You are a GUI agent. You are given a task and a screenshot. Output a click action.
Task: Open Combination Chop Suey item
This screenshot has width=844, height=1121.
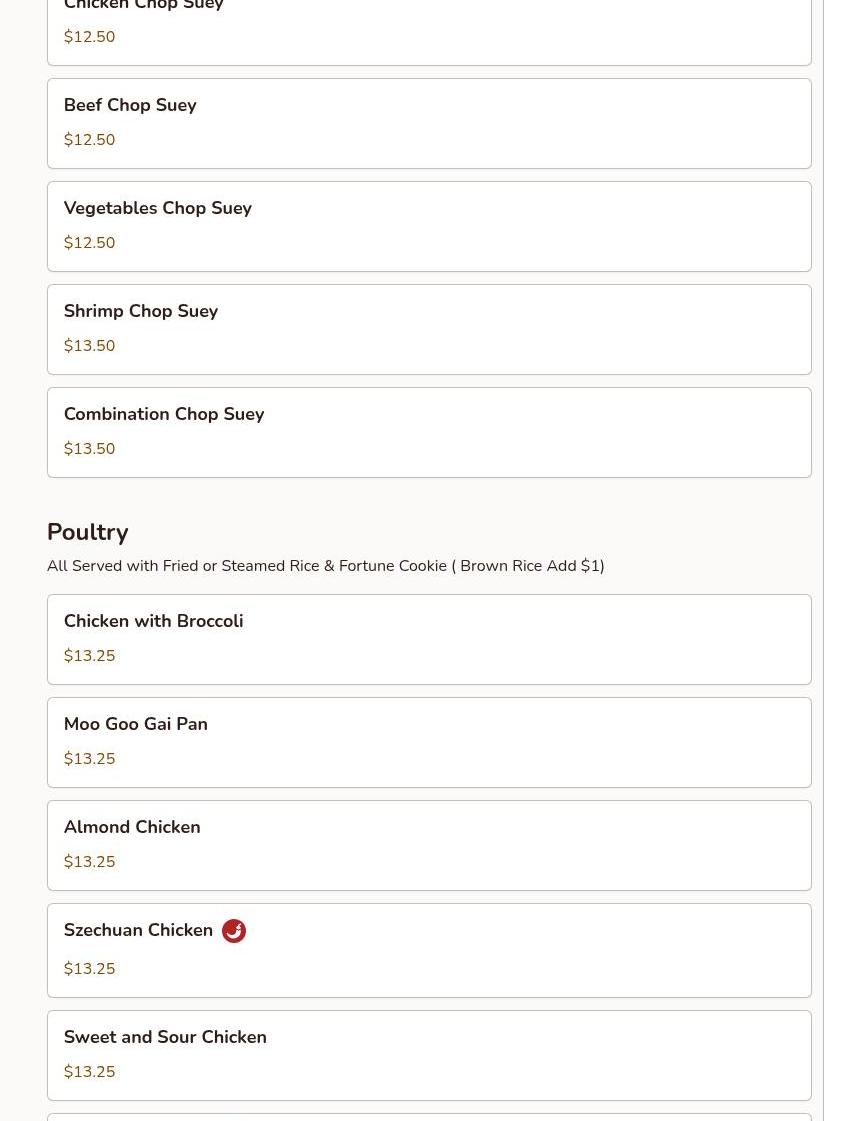click(x=429, y=433)
